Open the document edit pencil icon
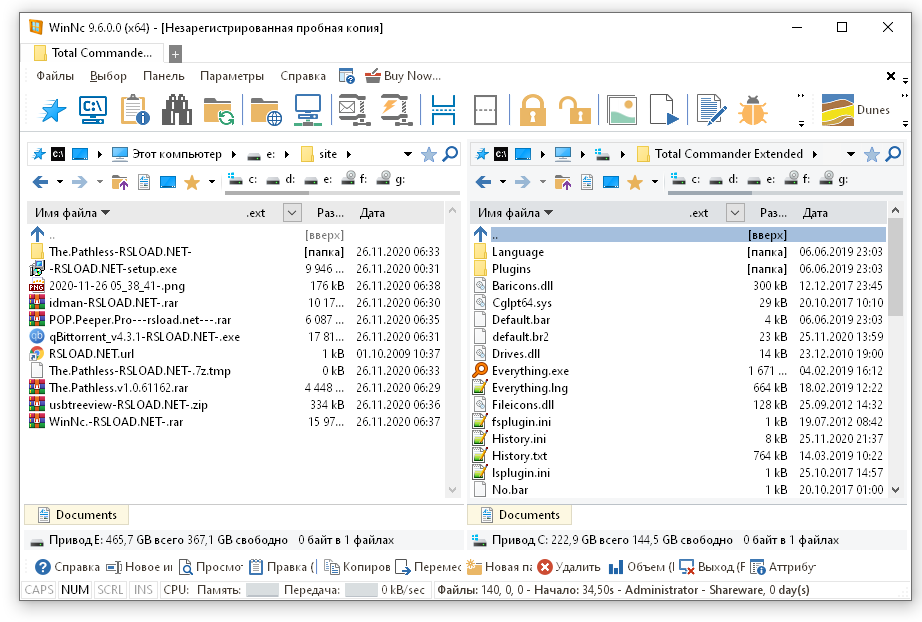Viewport: 922px width, 622px height. 711,110
